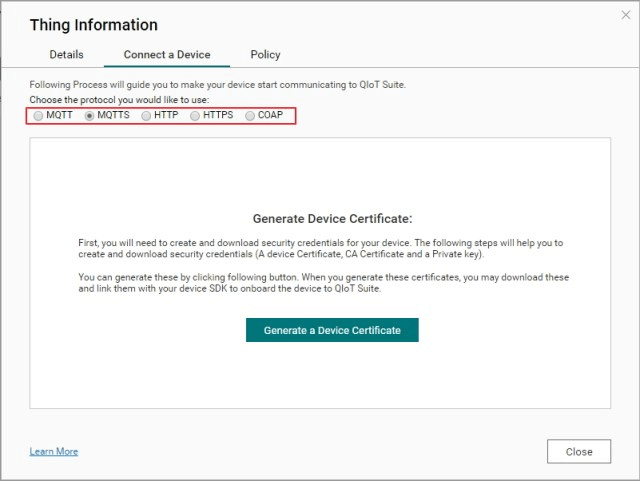The width and height of the screenshot is (640, 481).
Task: Click the Thing Information dialog title
Action: coord(94,25)
